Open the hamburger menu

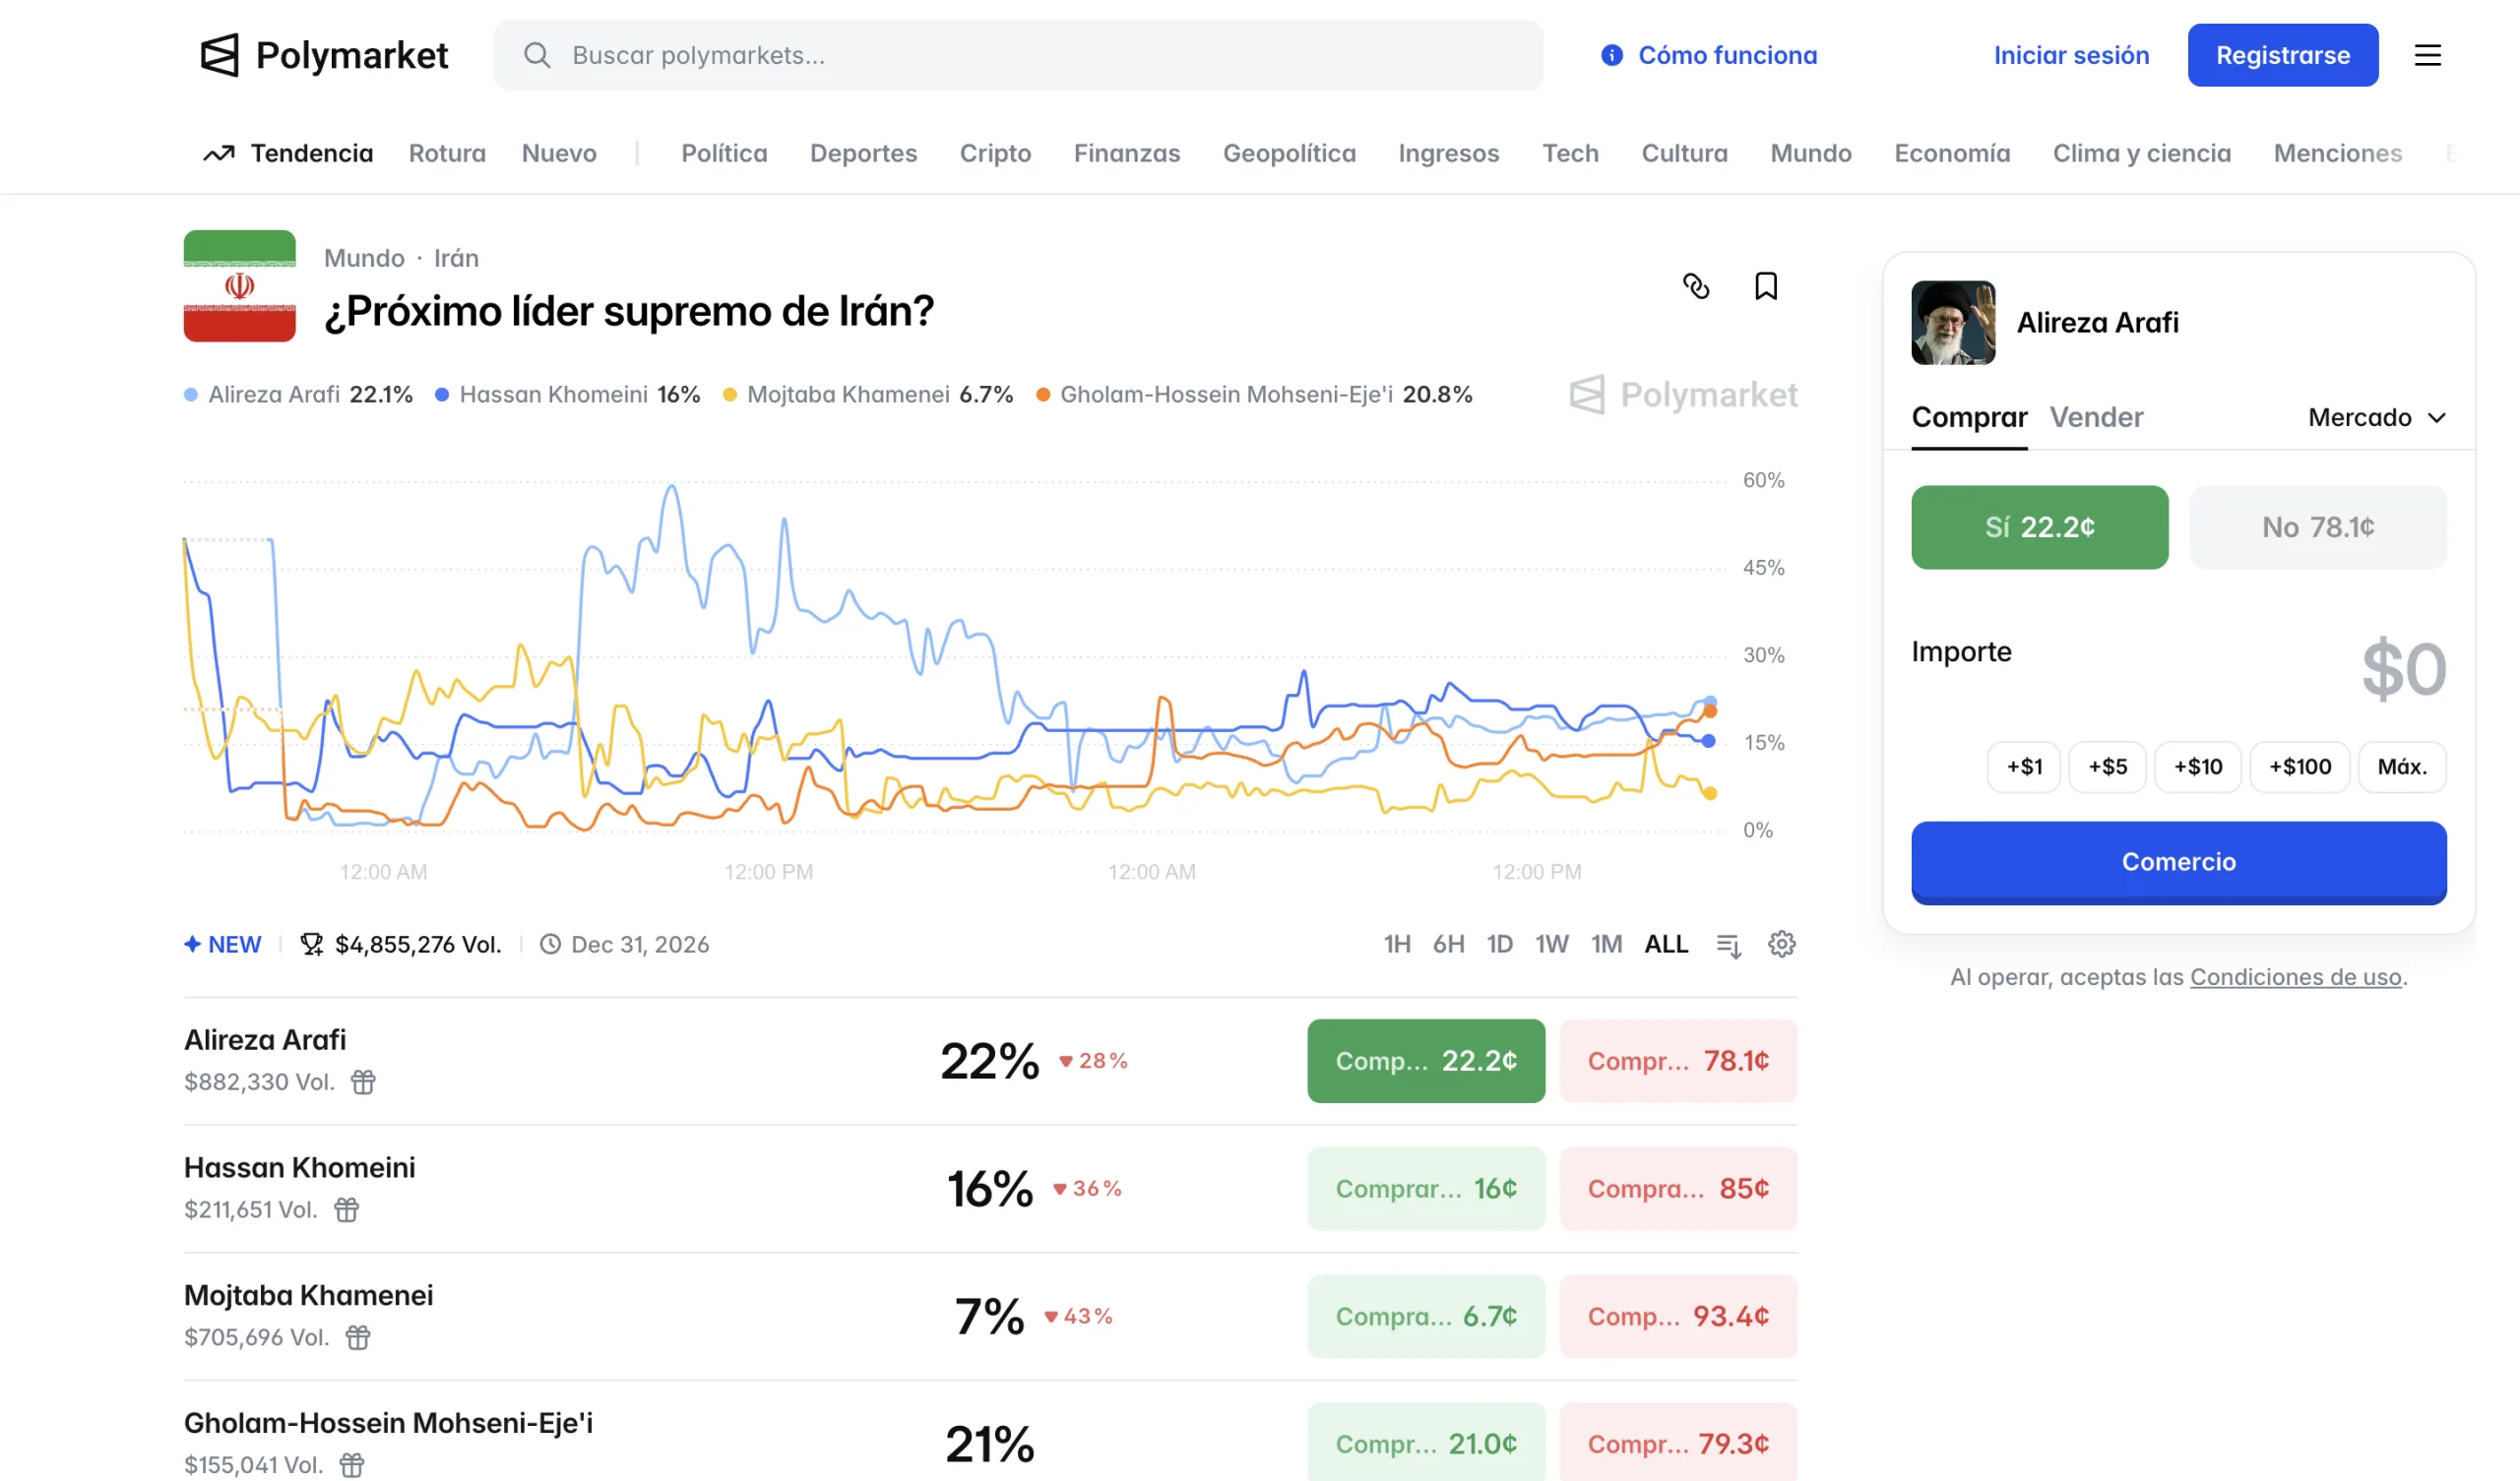(2427, 55)
